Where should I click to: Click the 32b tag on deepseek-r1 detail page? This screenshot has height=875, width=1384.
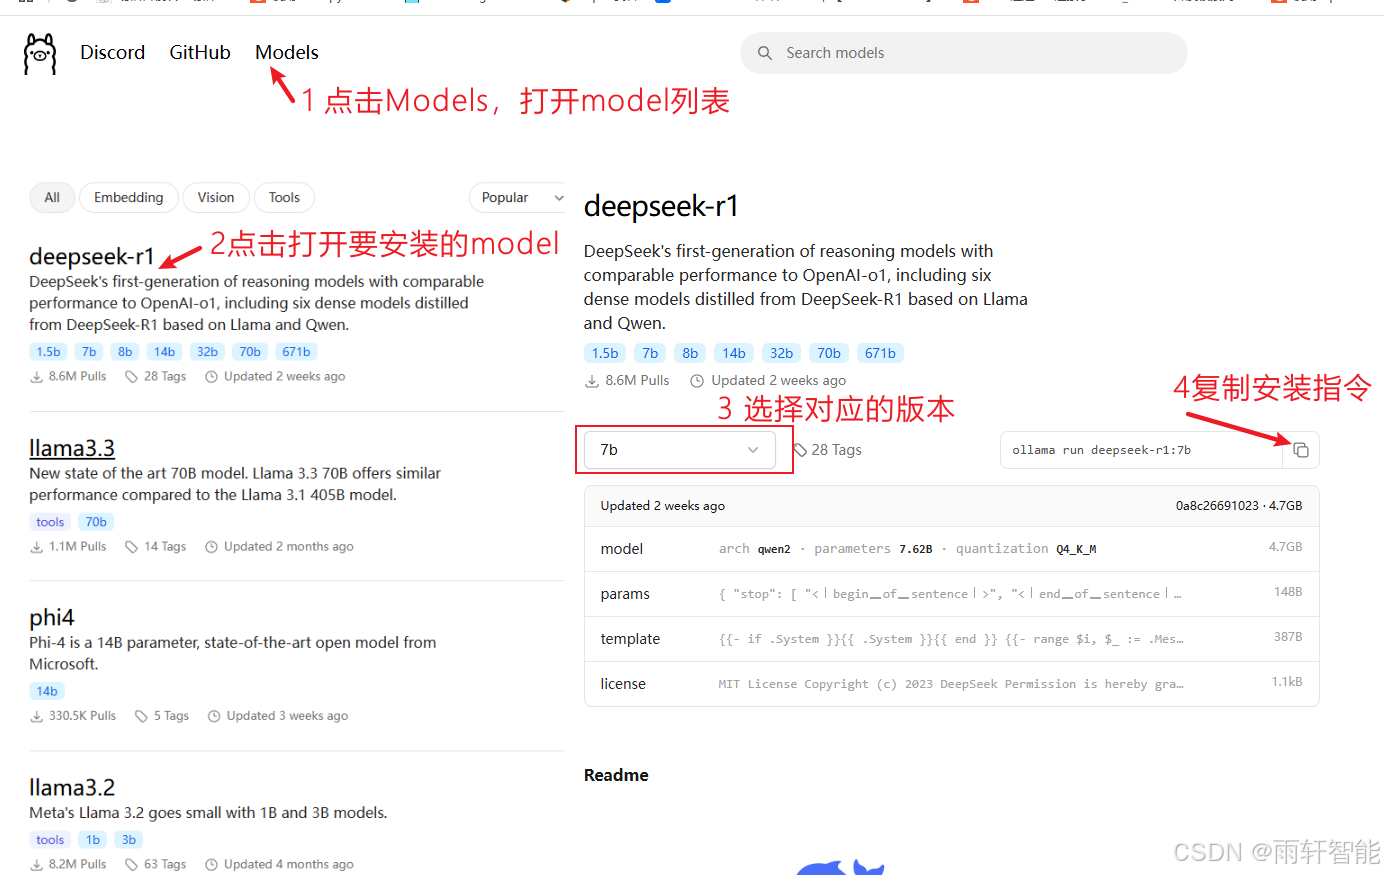pos(781,353)
